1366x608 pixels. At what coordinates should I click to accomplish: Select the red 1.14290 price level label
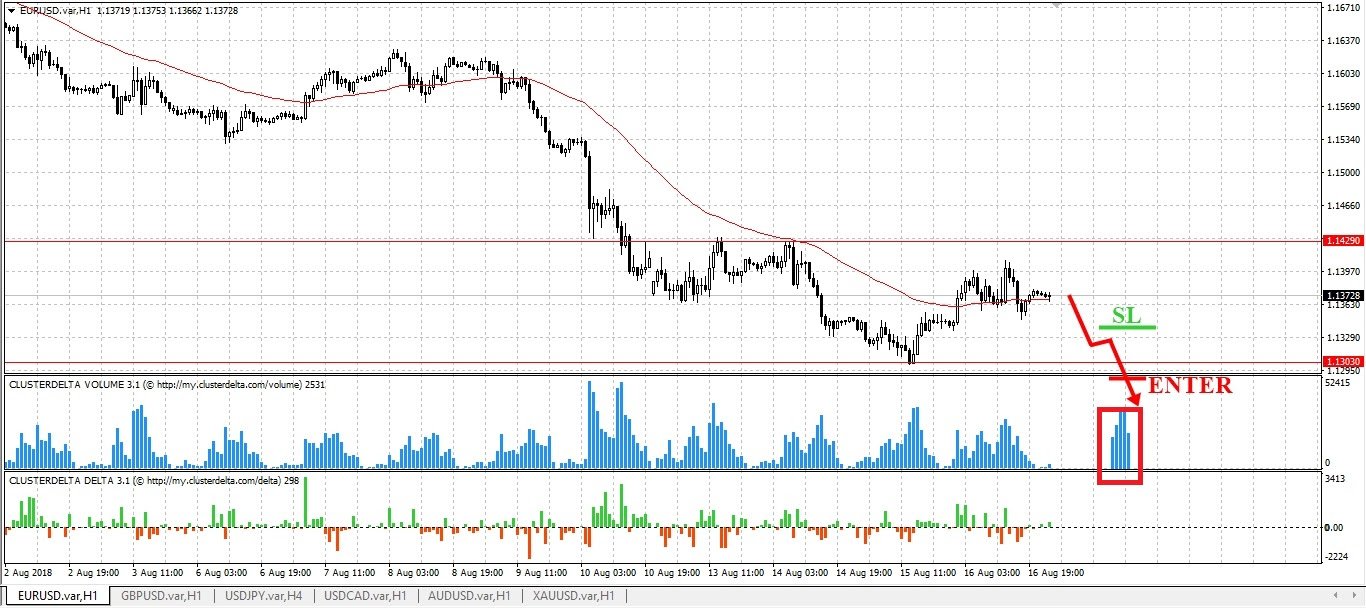(x=1342, y=241)
